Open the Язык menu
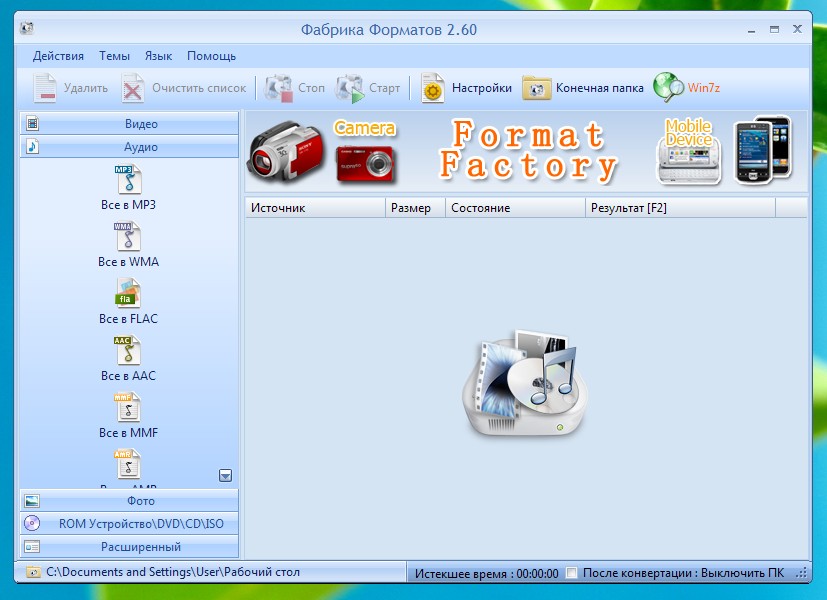Image resolution: width=827 pixels, height=600 pixels. 158,56
